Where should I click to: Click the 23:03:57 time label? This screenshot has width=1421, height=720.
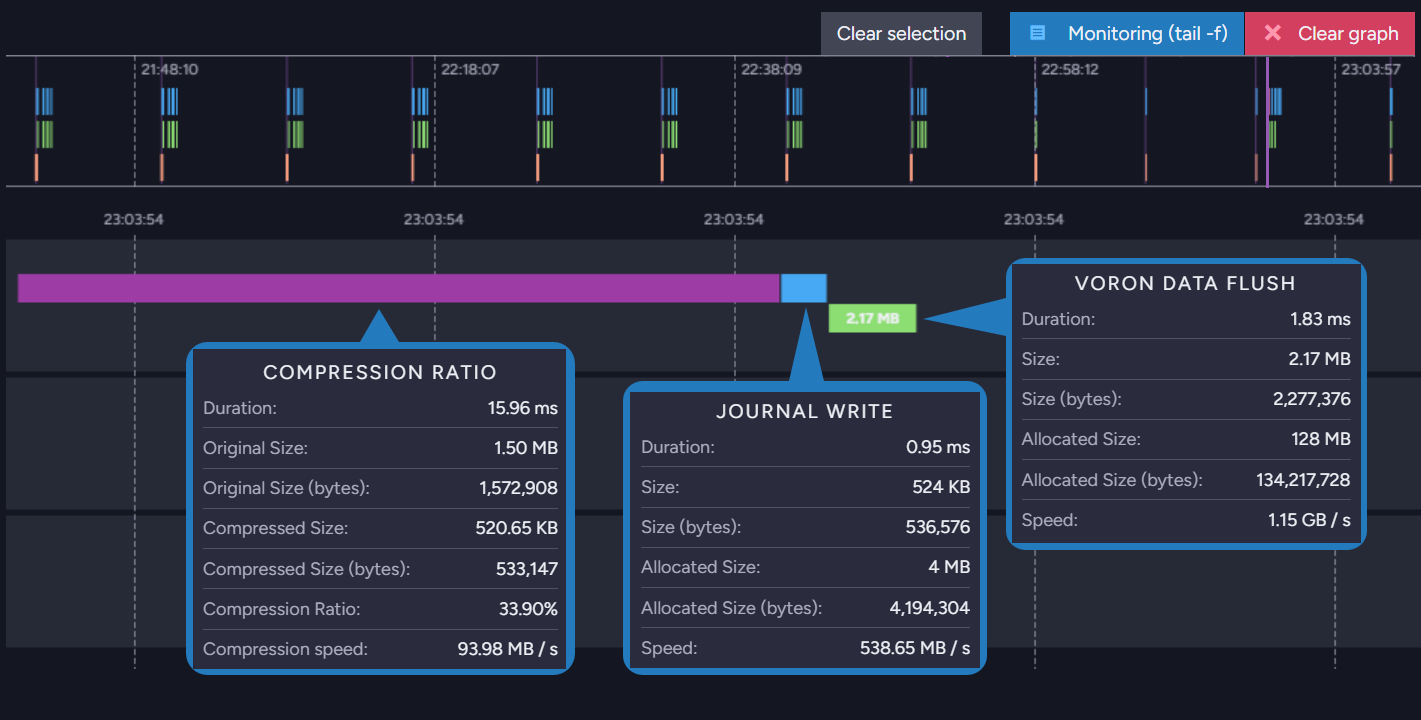coord(1371,70)
